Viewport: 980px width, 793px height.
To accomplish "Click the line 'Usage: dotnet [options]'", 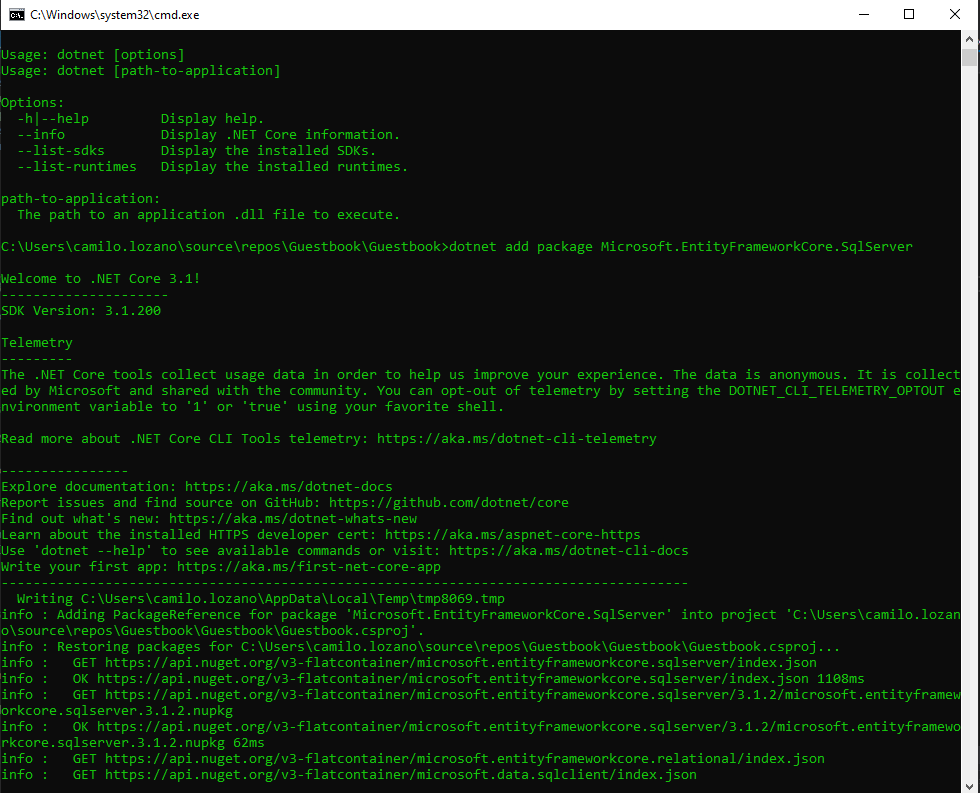I will pyautogui.click(x=93, y=55).
